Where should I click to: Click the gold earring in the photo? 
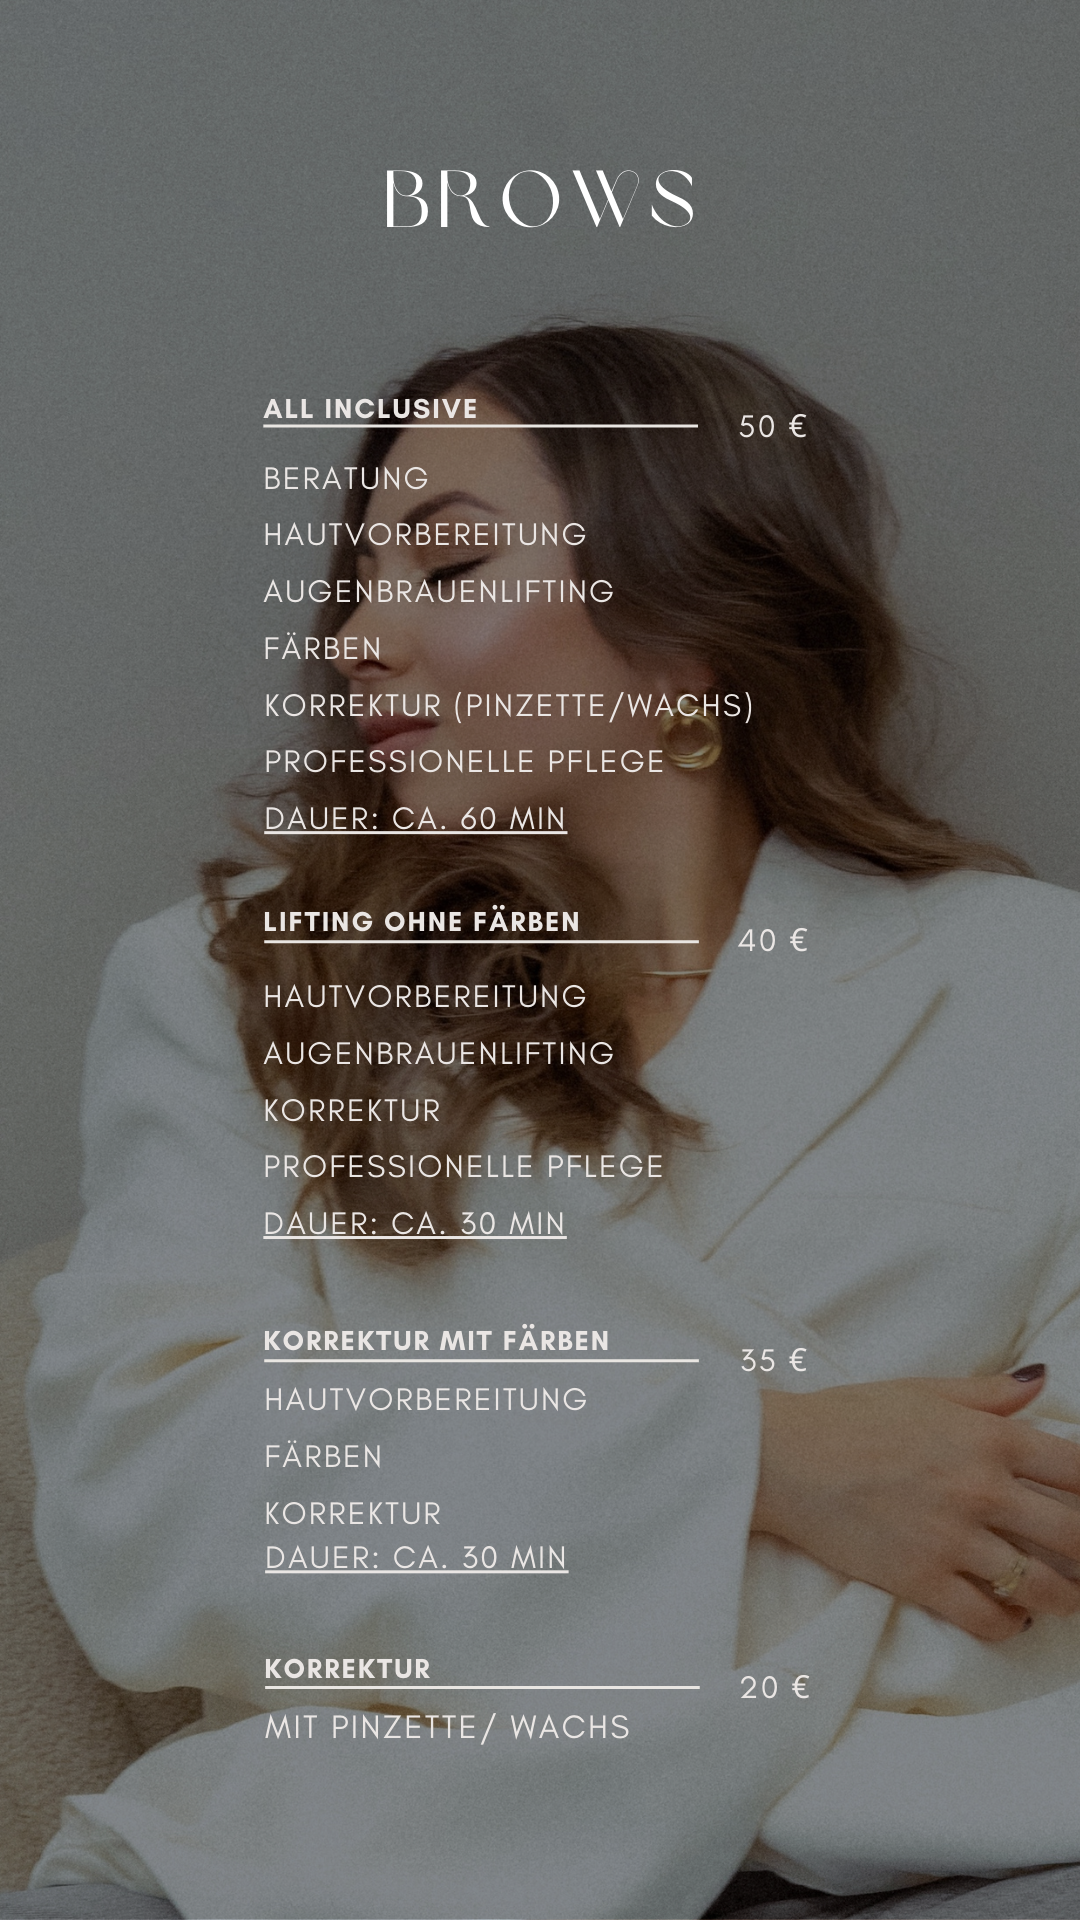coord(692,736)
